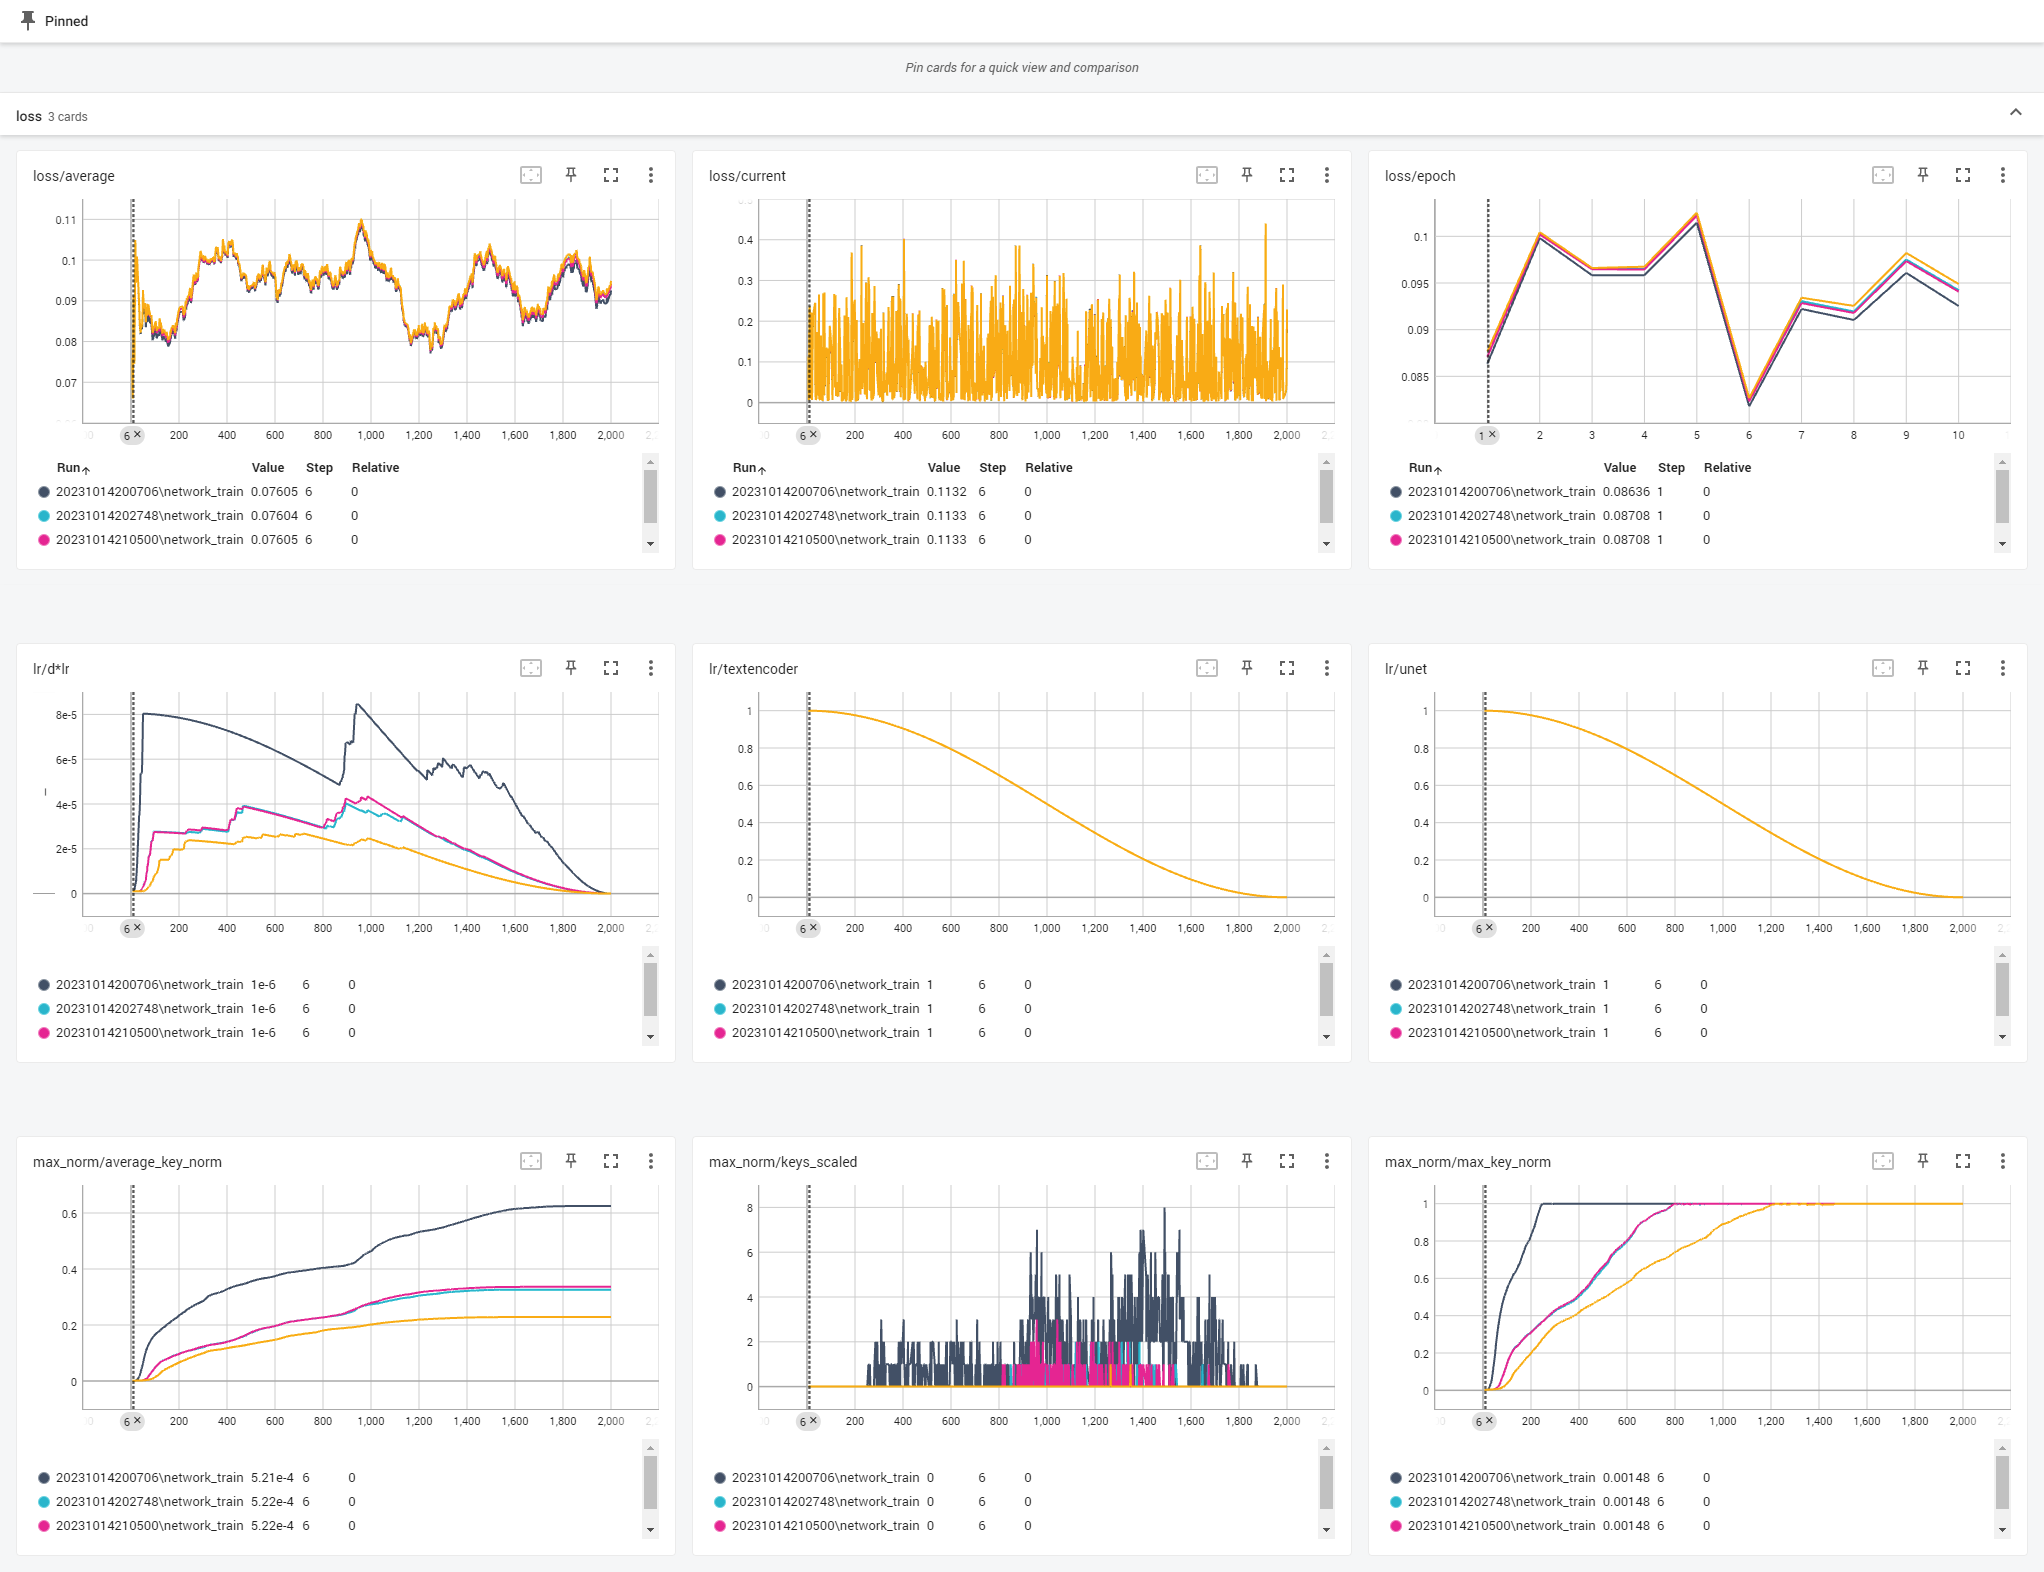
Task: Remove step 1 marker on loss/epoch chart
Action: 1493,435
